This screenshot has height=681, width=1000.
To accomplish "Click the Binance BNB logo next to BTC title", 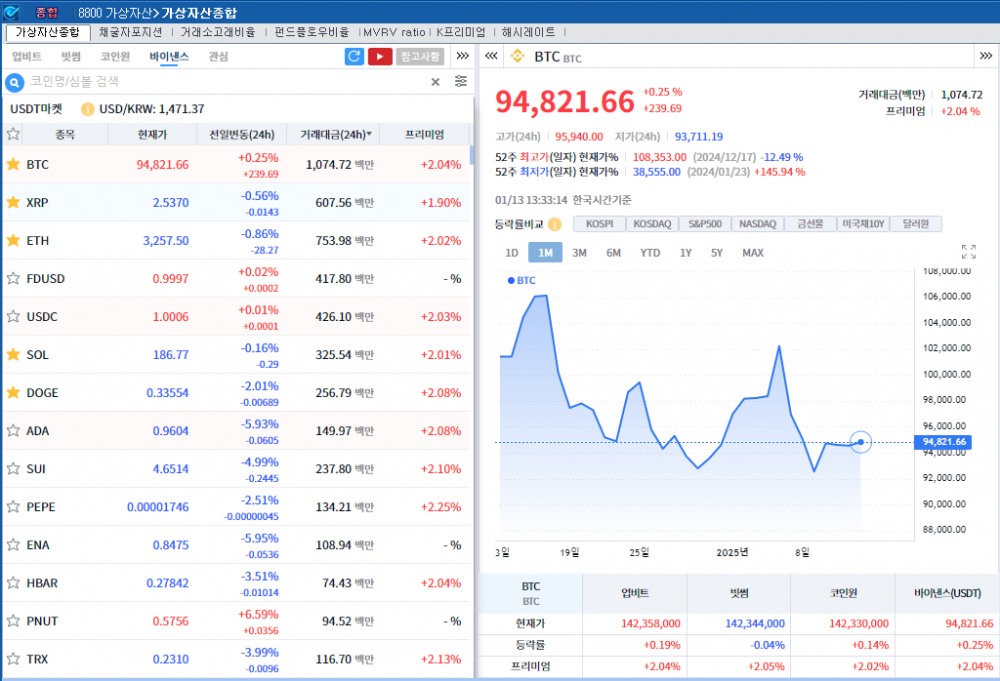I will pos(517,56).
